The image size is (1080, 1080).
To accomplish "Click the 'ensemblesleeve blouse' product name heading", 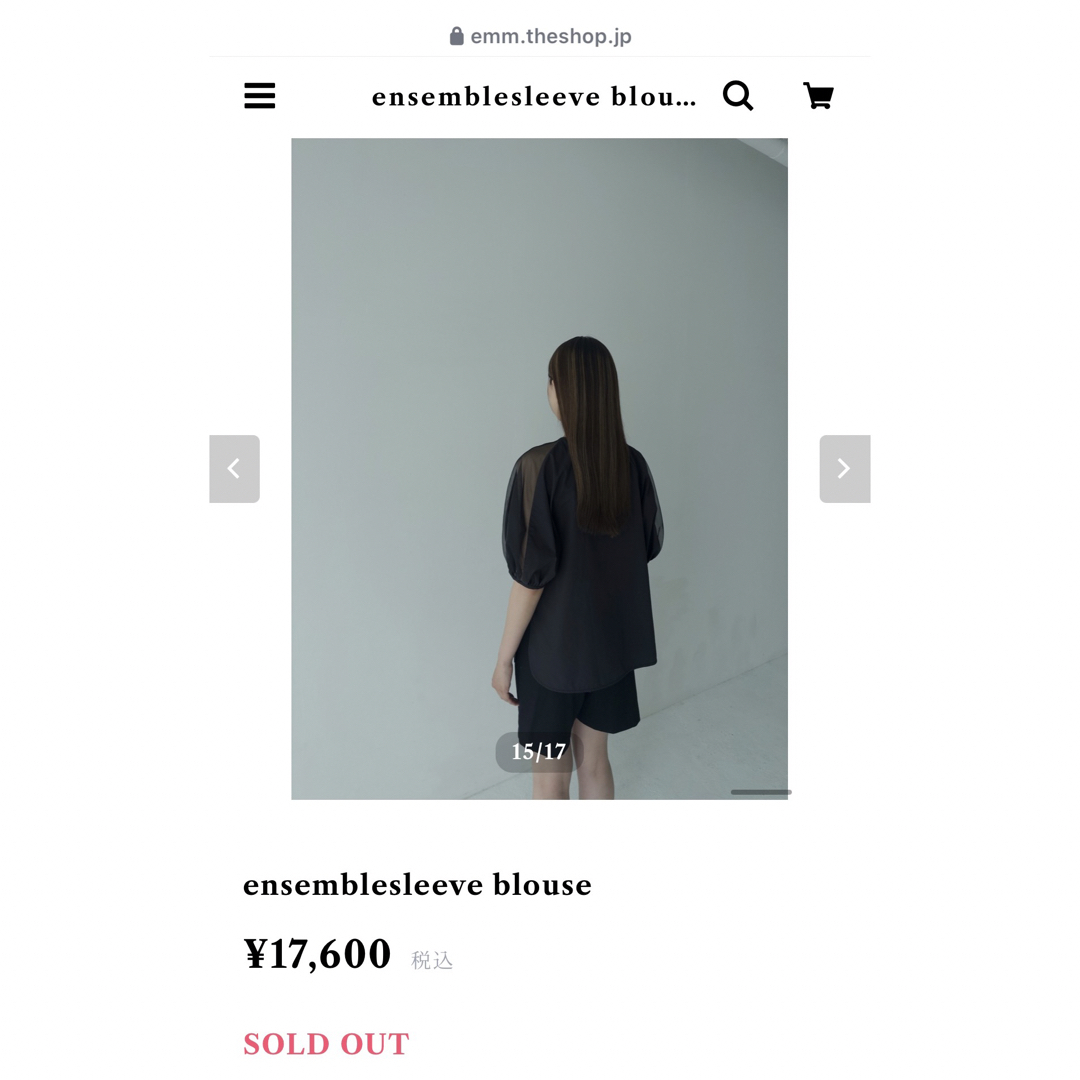I will [x=417, y=885].
